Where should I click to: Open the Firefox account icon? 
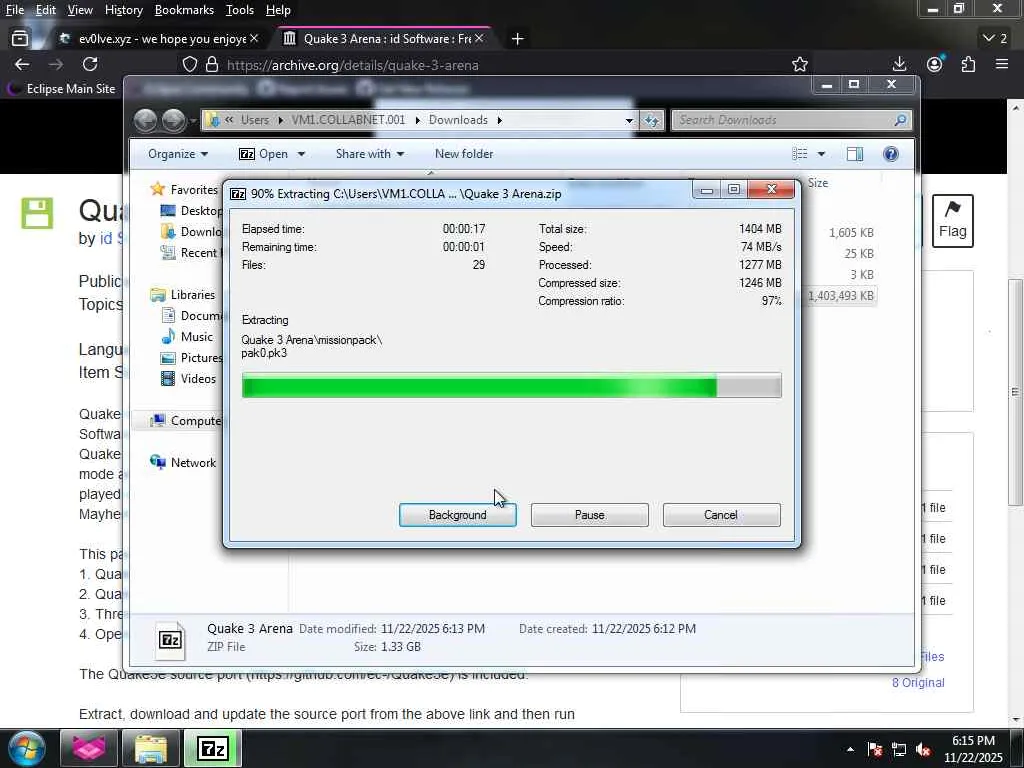(935, 64)
